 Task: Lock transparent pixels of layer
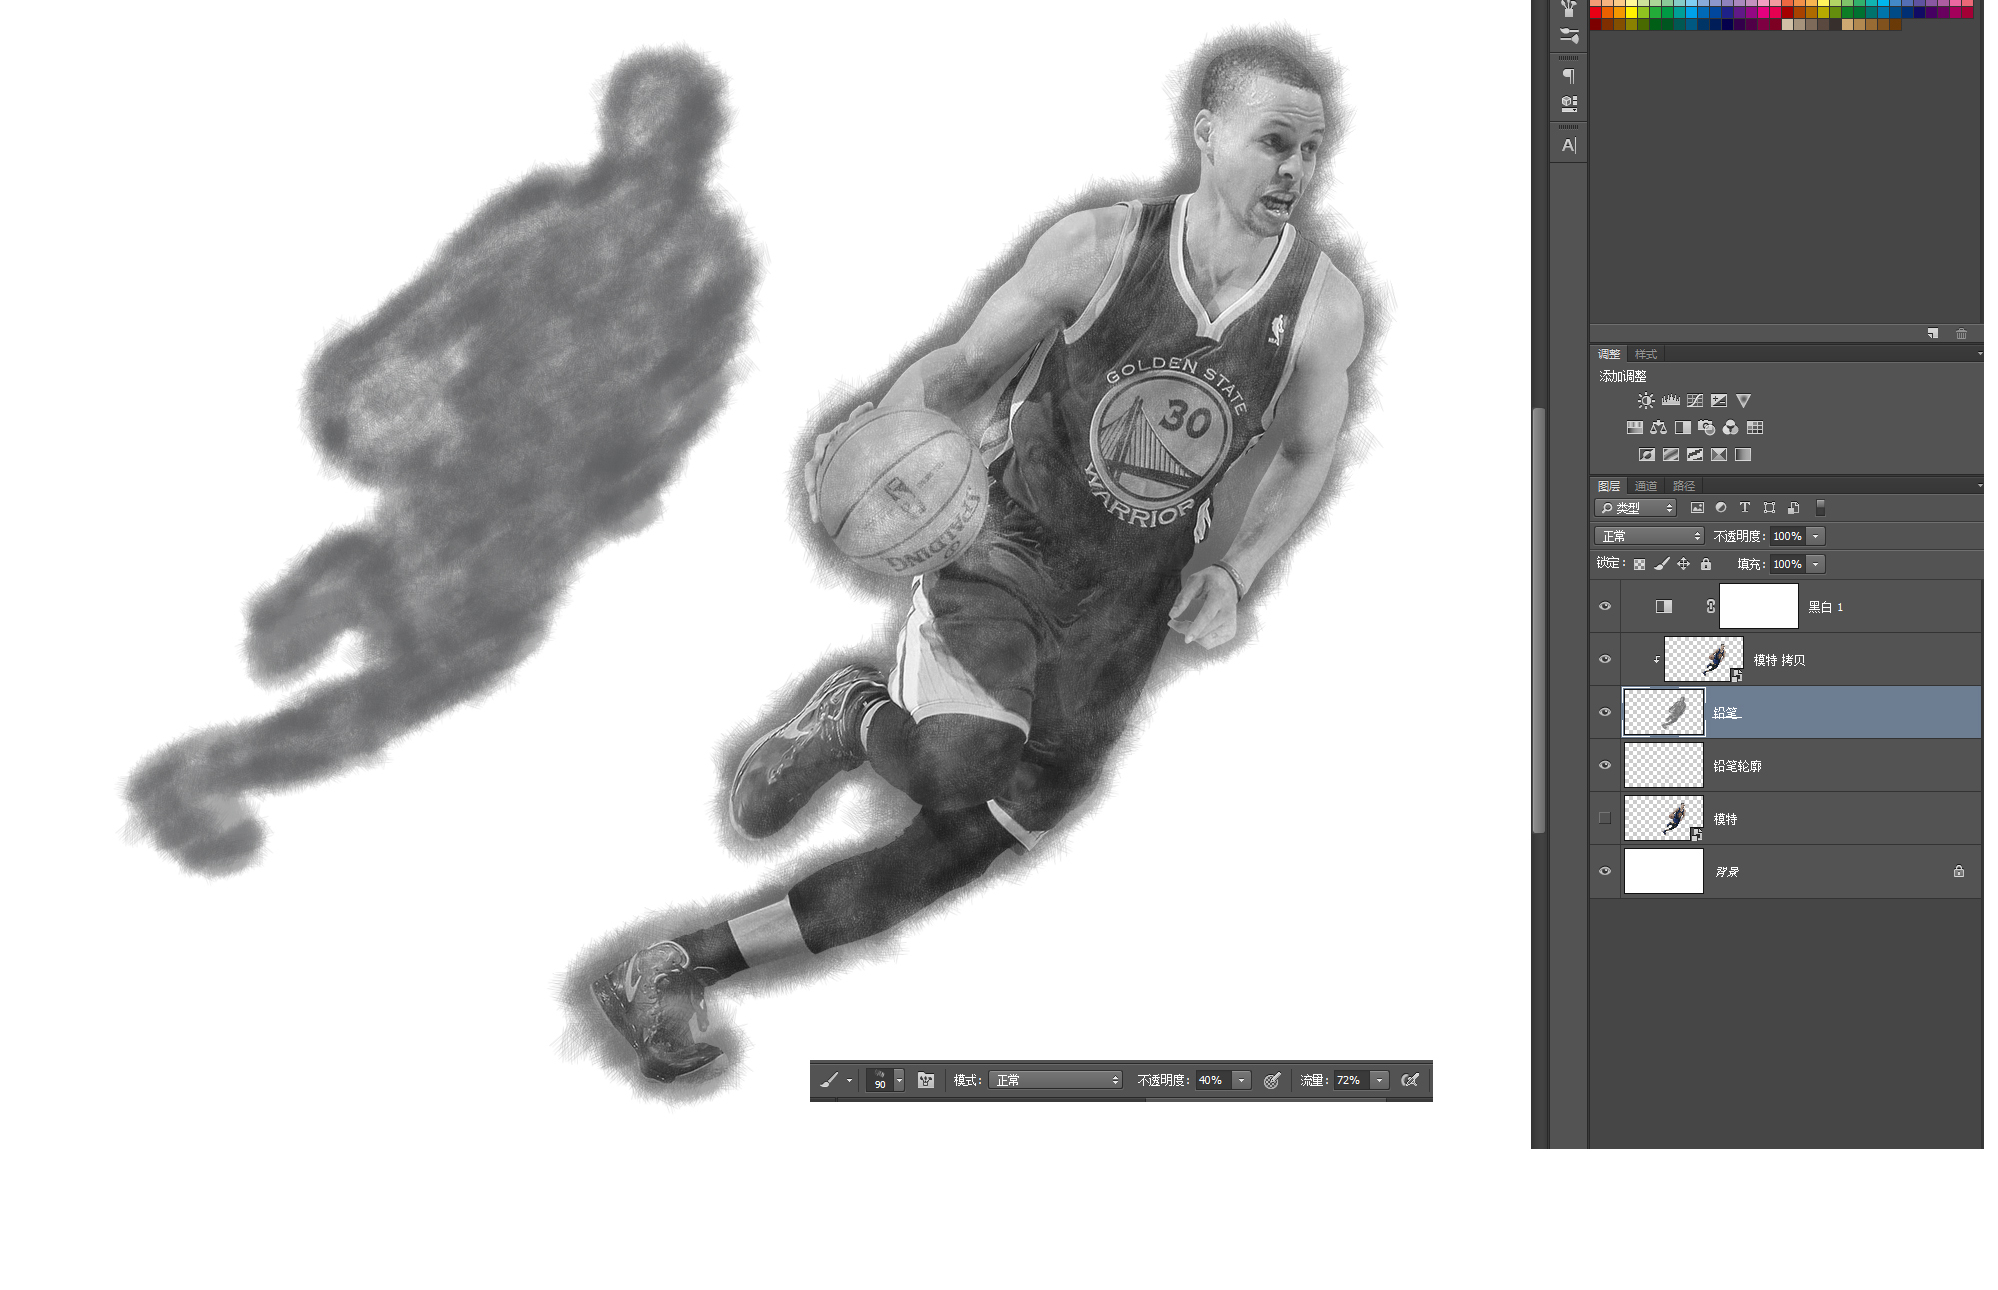pos(1639,565)
